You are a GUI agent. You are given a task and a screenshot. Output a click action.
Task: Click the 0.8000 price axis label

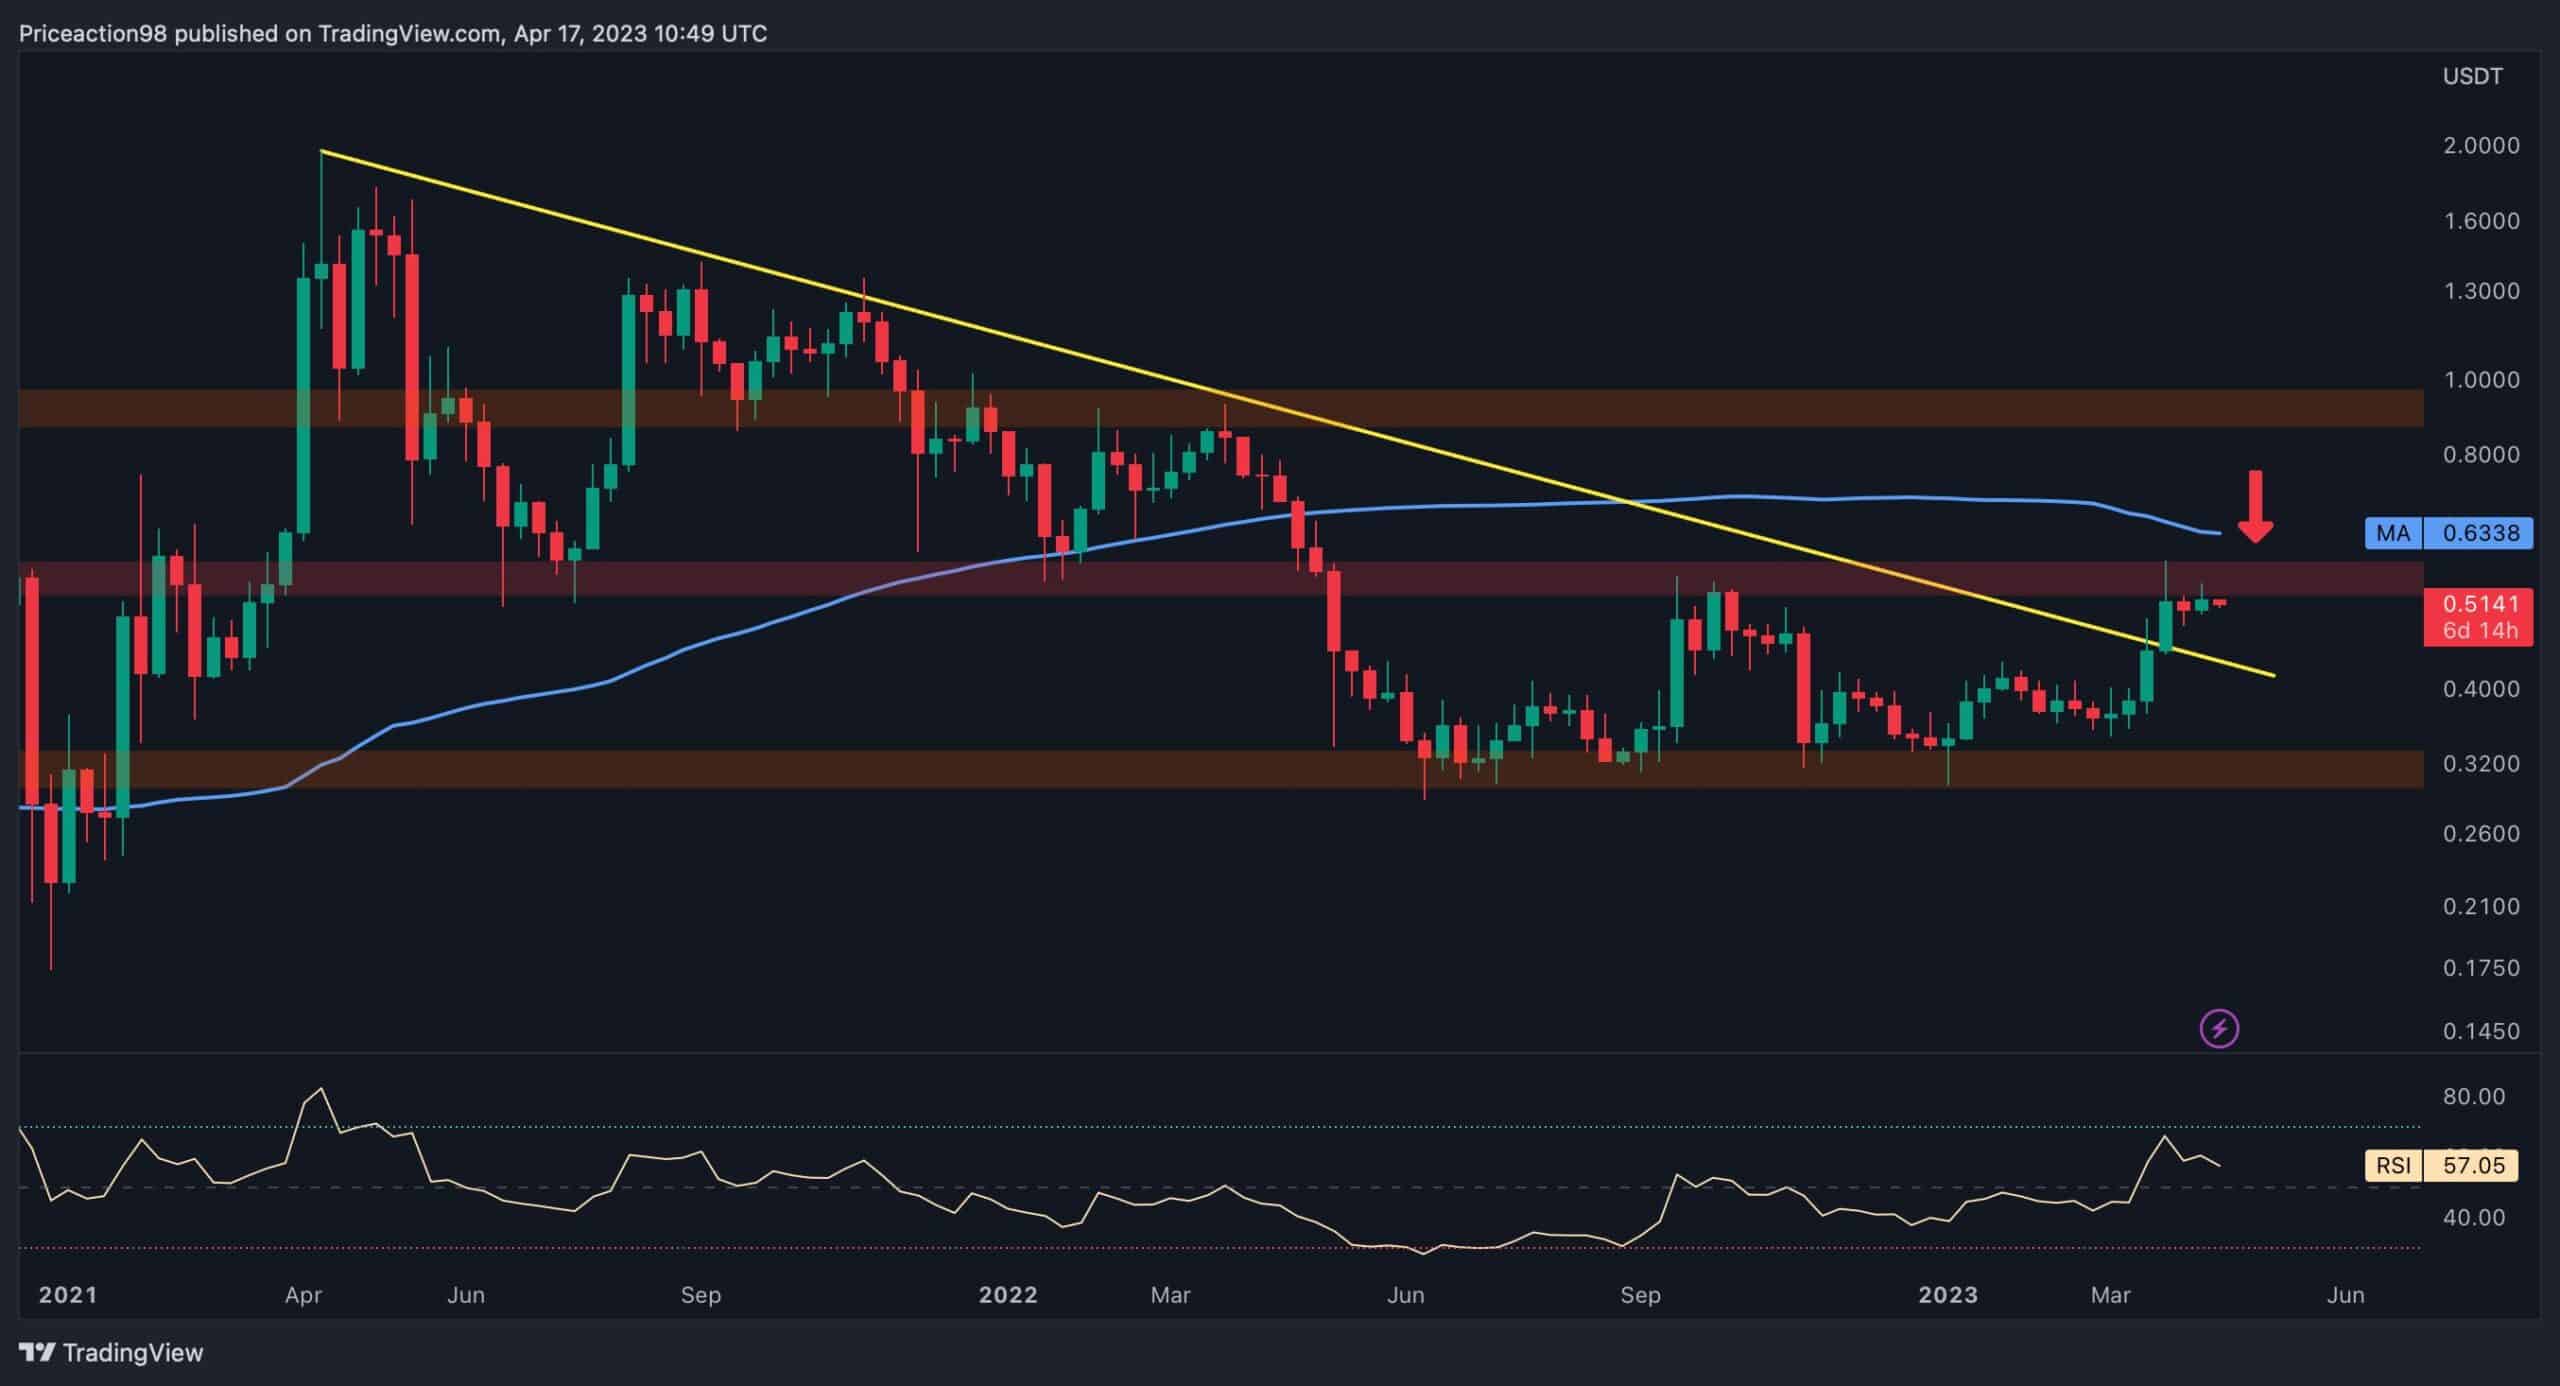(2481, 454)
